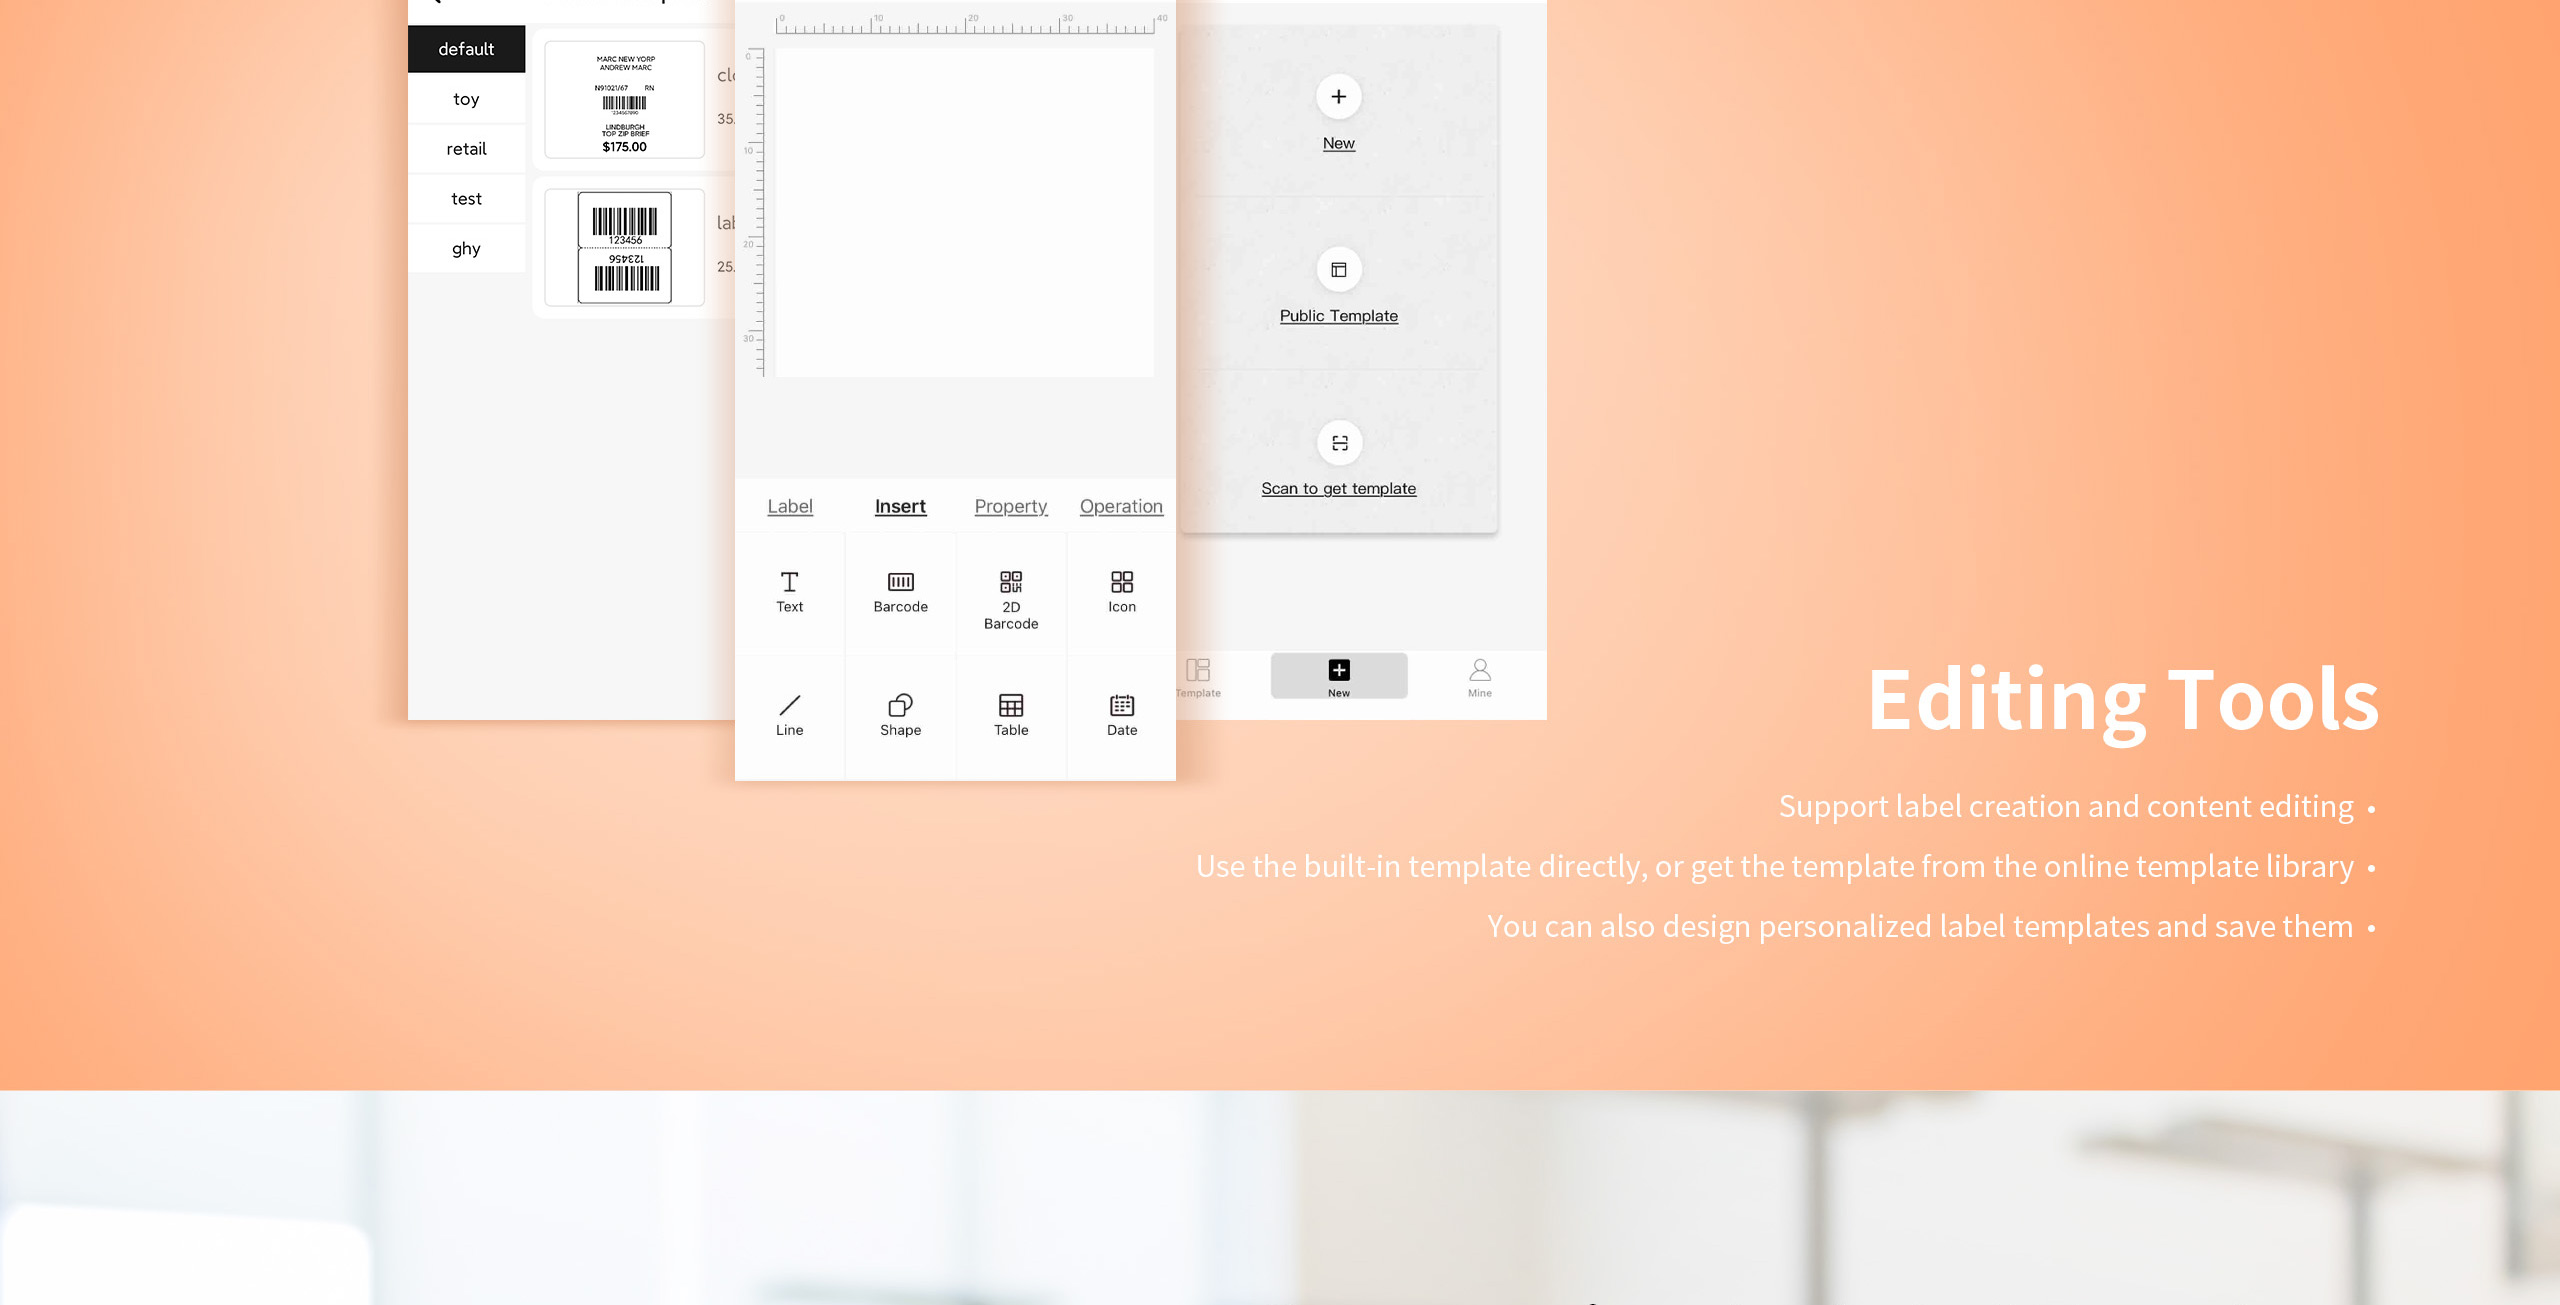Select the 2D Barcode tool
The width and height of the screenshot is (2560, 1305).
[x=1010, y=596]
